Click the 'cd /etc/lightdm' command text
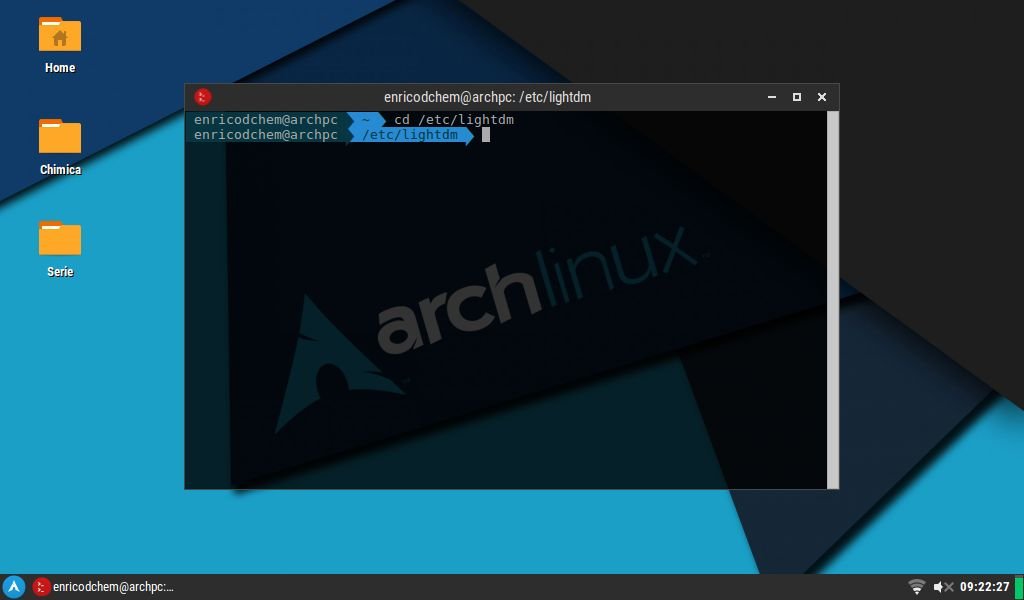 click(454, 120)
